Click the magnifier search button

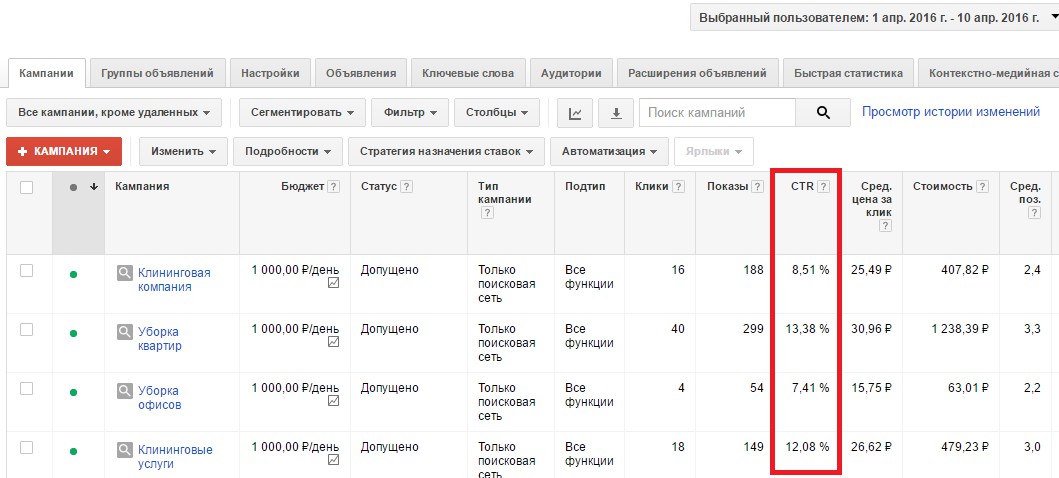coord(823,113)
